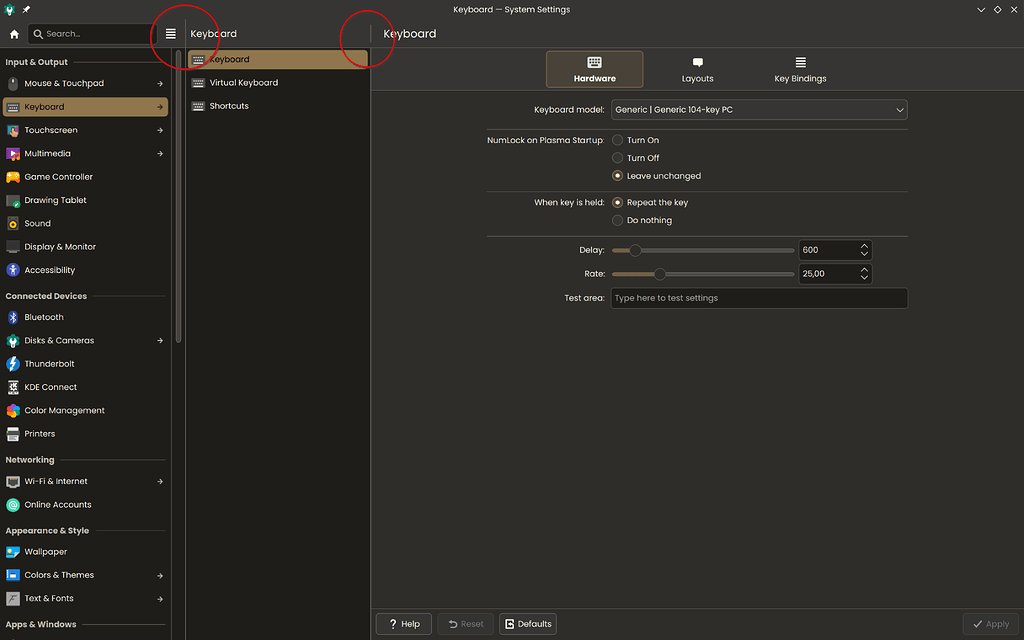
Task: Click the Bluetooth icon in the sidebar
Action: click(x=14, y=317)
